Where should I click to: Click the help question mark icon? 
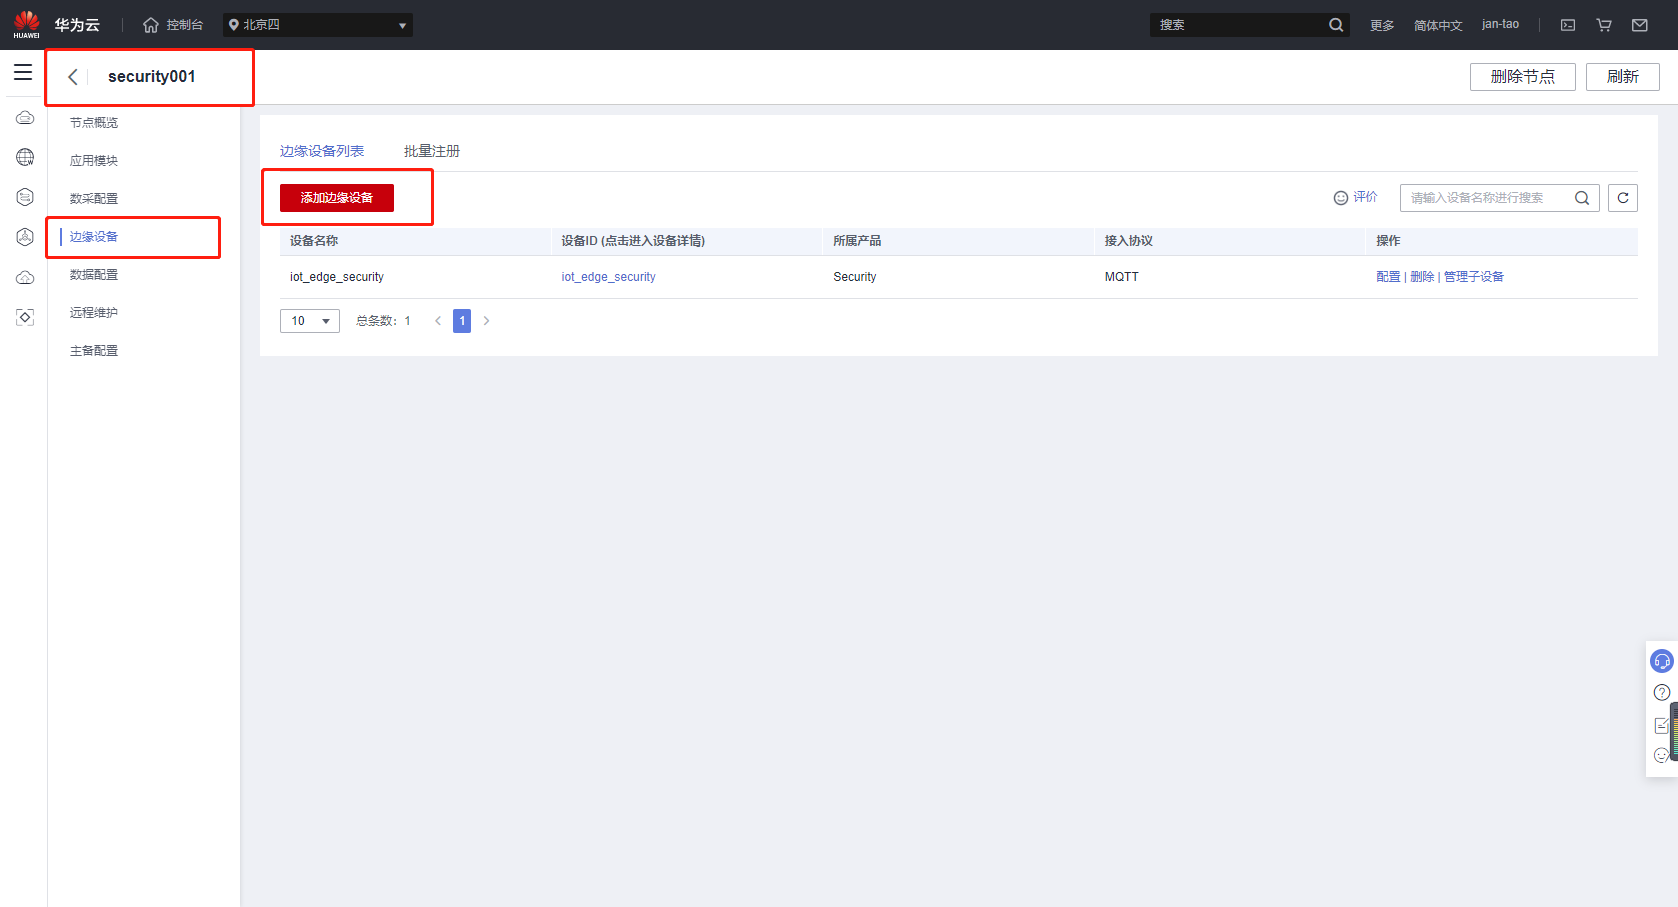(1662, 692)
